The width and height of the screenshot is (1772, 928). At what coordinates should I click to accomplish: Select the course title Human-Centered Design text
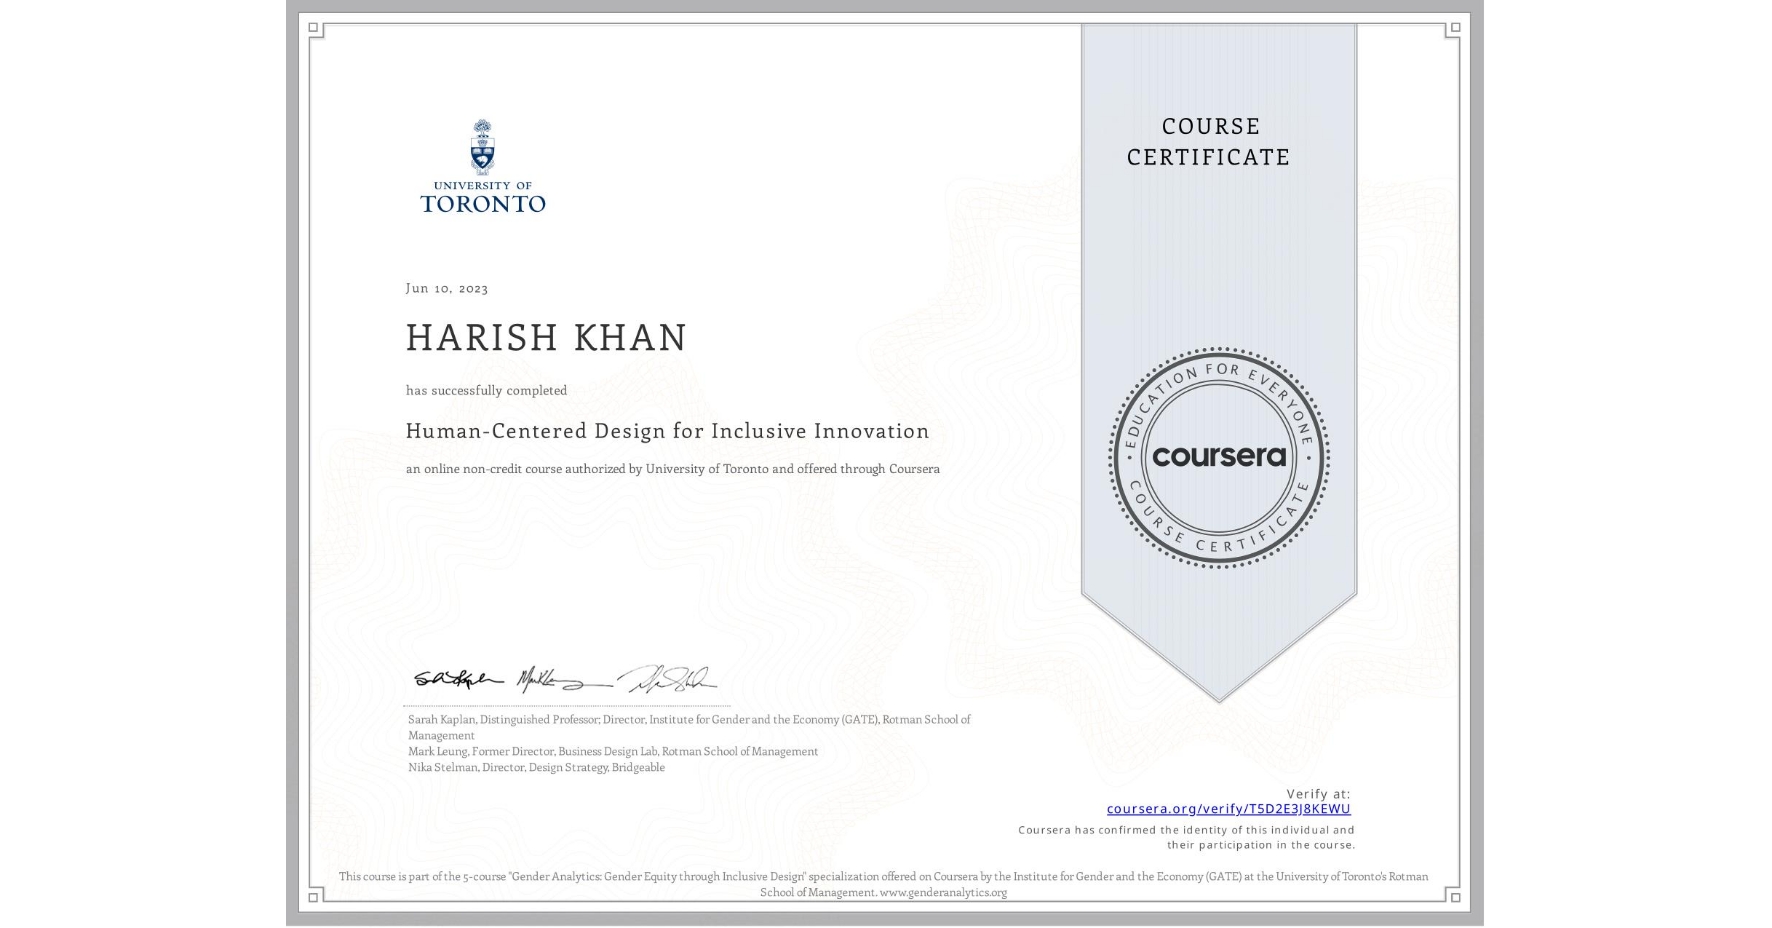(667, 431)
